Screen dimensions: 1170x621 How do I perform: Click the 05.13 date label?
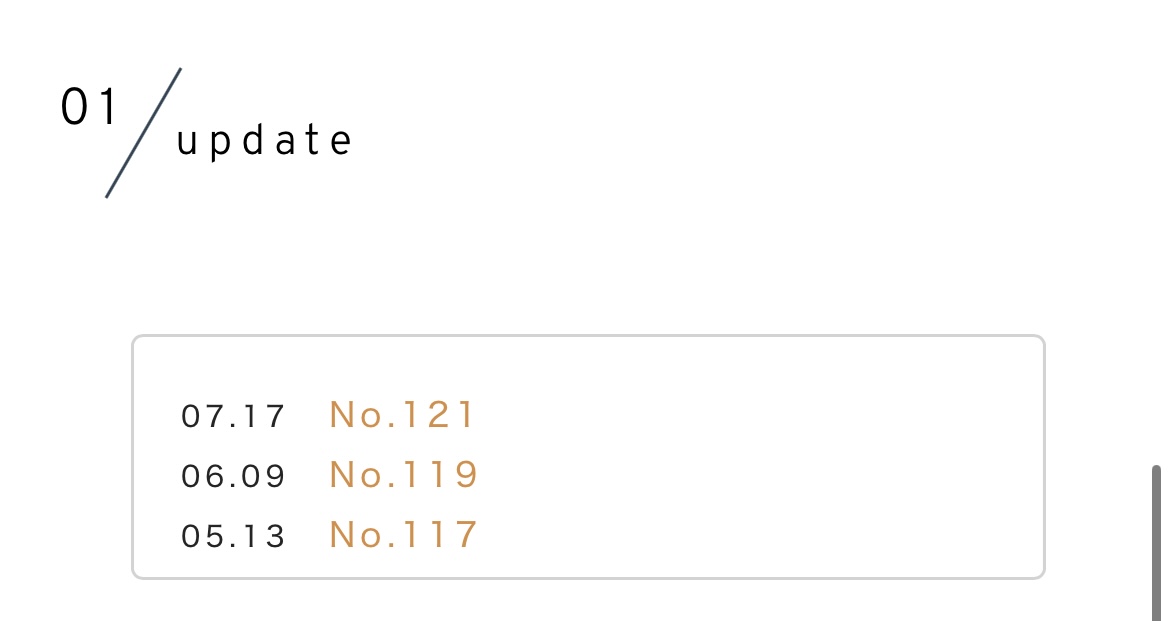pos(234,537)
